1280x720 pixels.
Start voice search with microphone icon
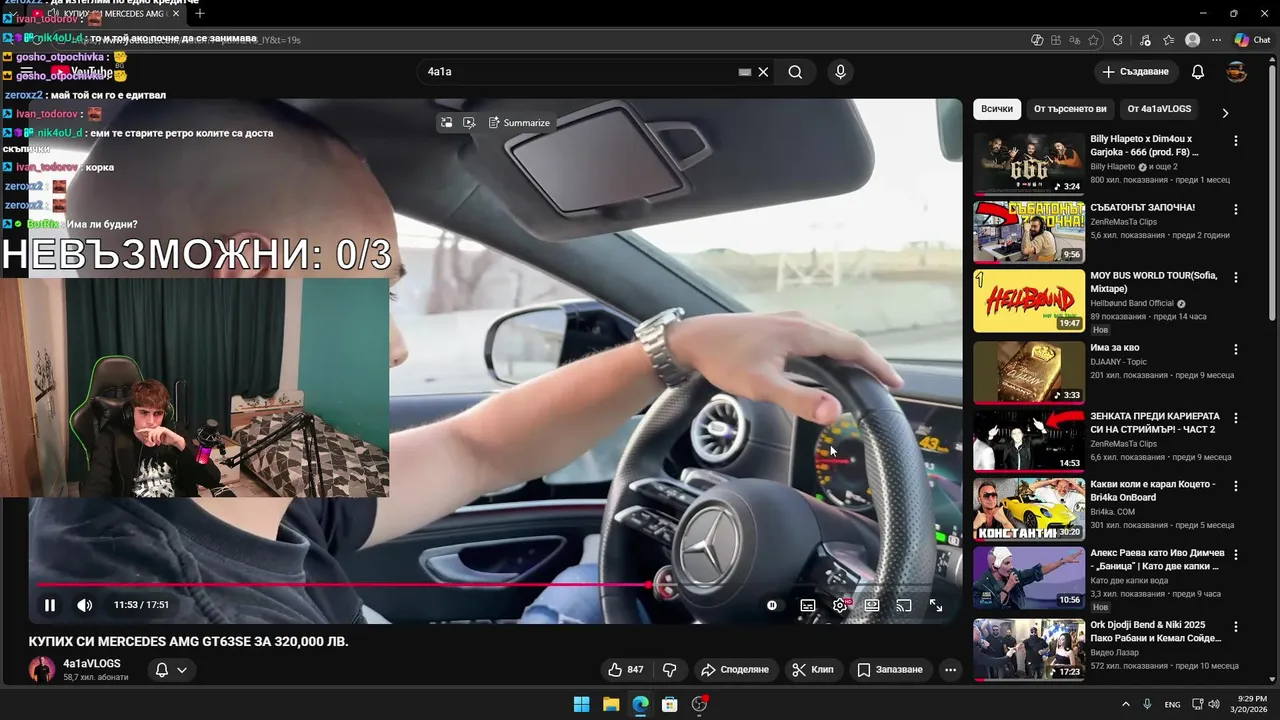(x=840, y=72)
